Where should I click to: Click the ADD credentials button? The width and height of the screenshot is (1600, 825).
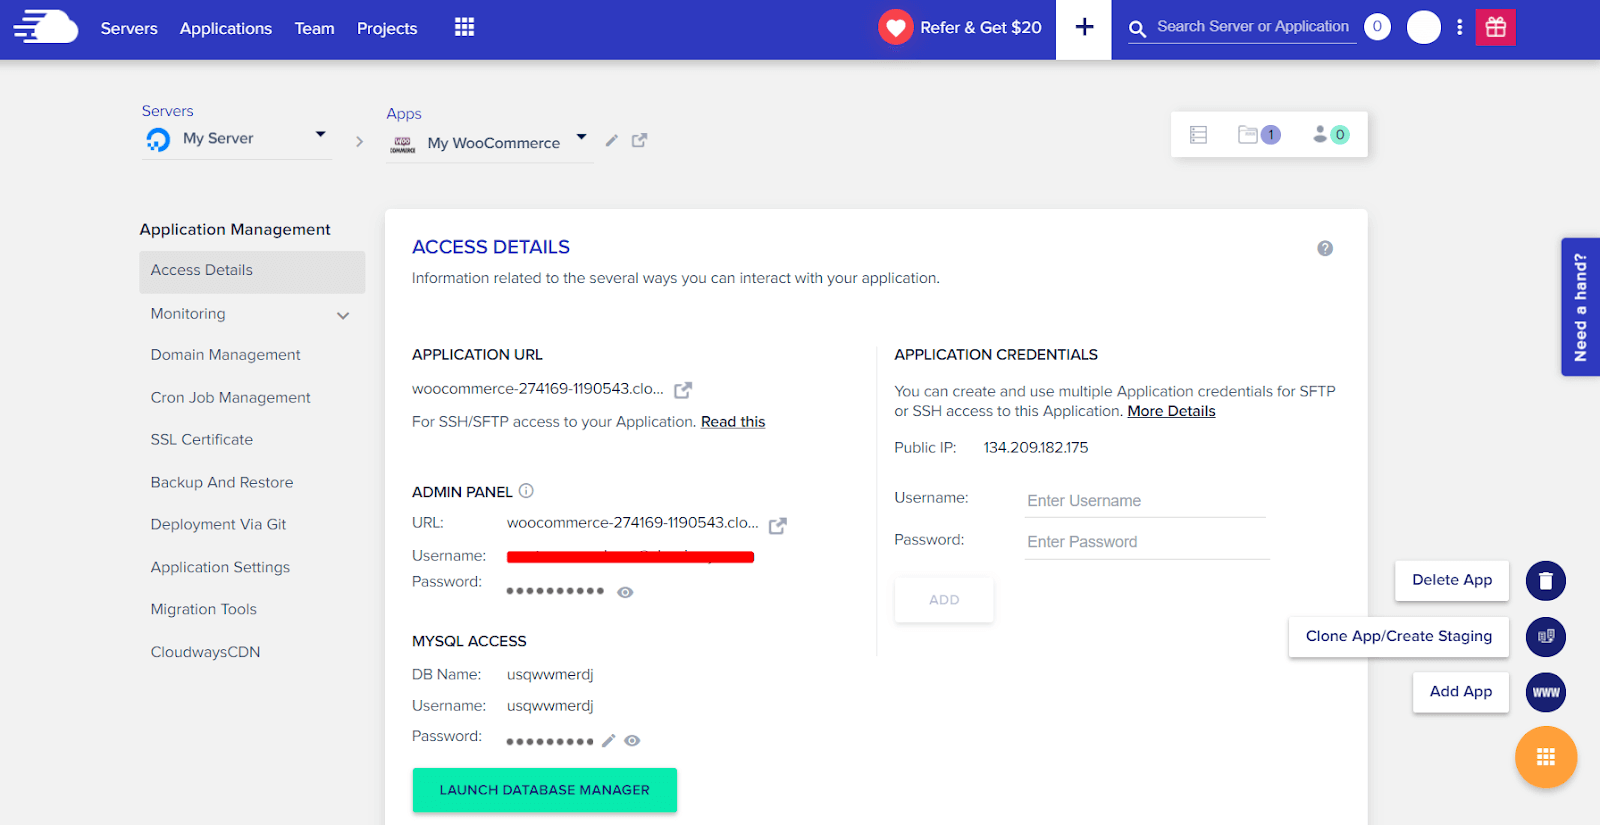[944, 600]
